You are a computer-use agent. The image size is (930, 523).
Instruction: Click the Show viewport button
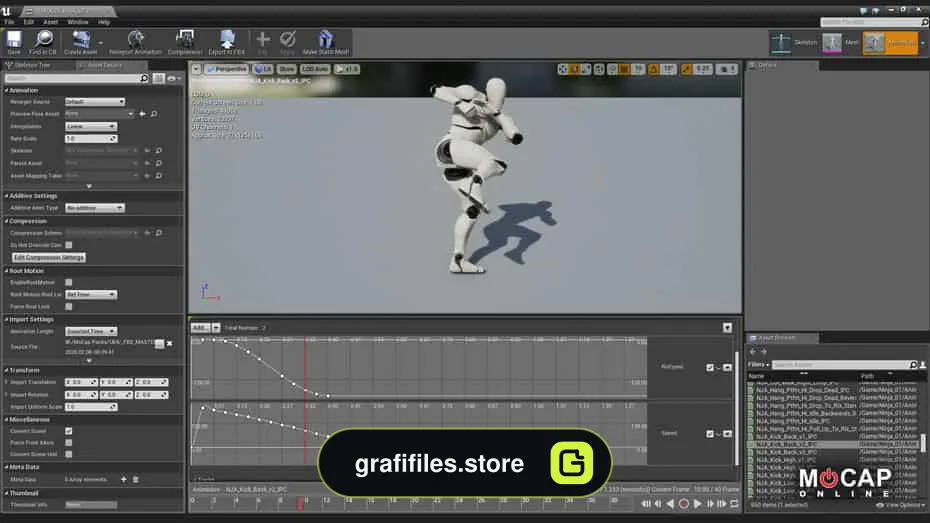[x=286, y=69]
